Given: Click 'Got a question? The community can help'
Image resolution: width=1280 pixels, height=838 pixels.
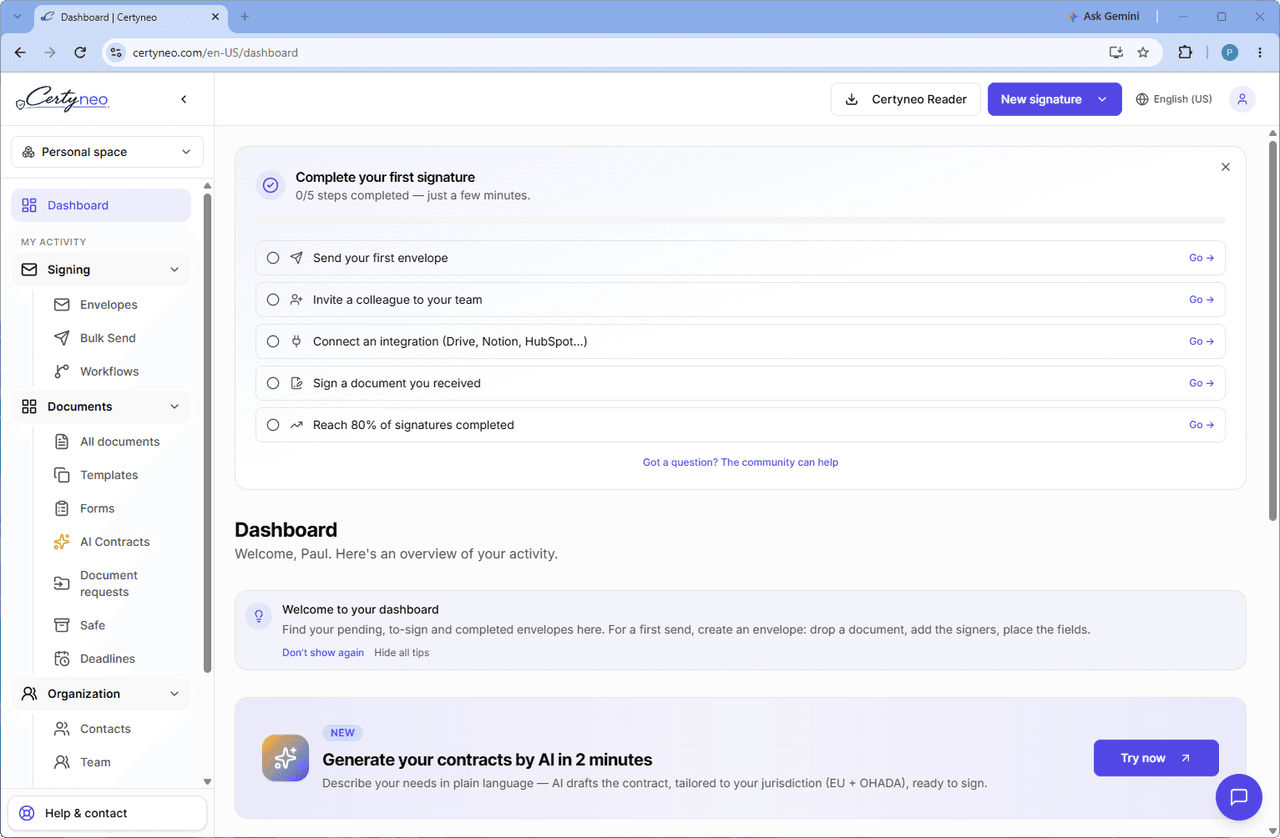Looking at the screenshot, I should (741, 462).
